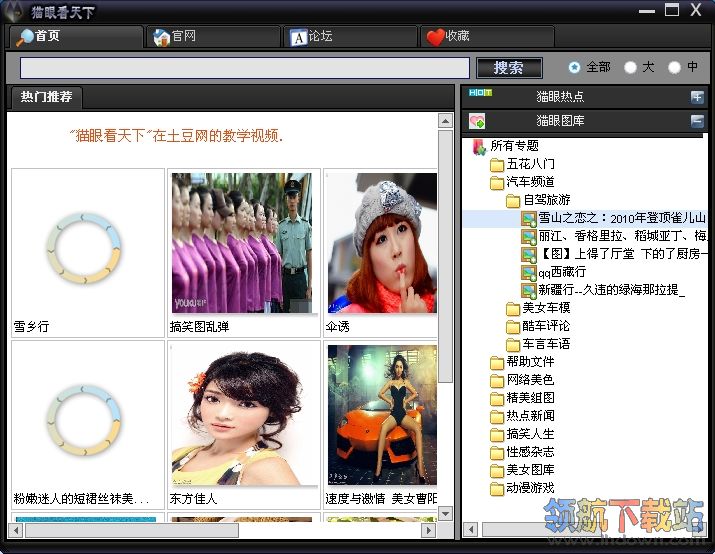
Task: Click the heart picture icon beside 猫眼图库
Action: (477, 121)
